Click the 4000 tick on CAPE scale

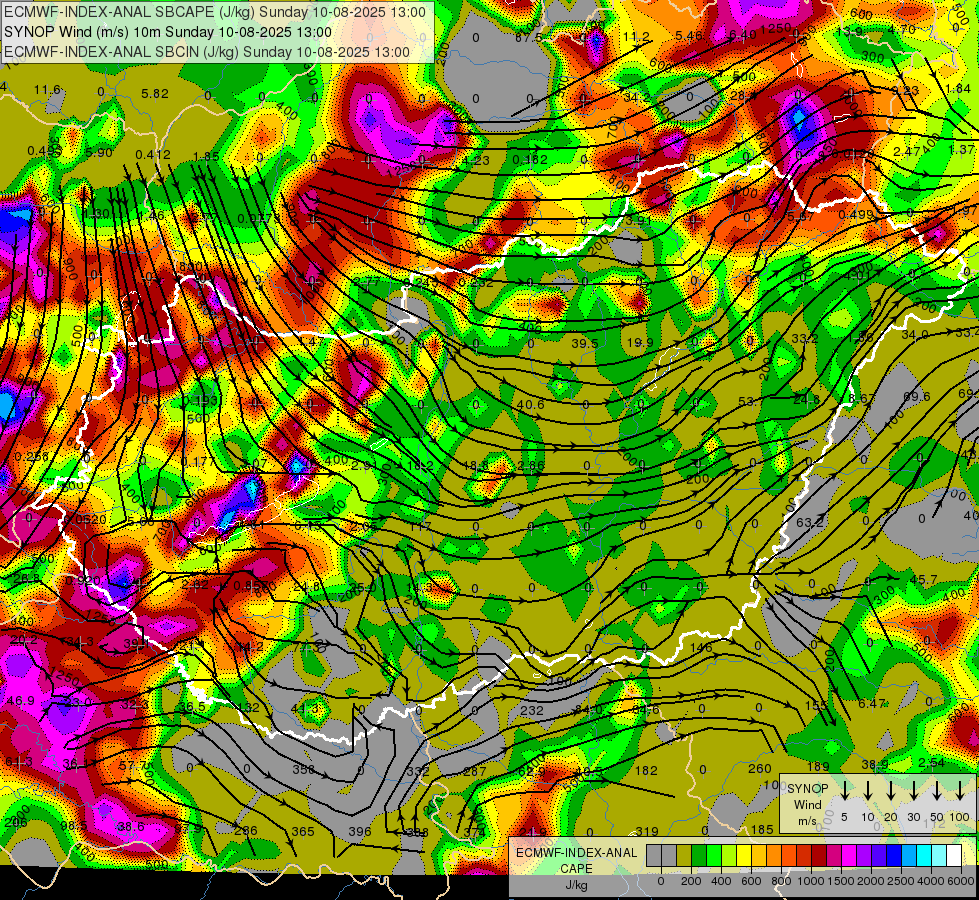click(931, 881)
